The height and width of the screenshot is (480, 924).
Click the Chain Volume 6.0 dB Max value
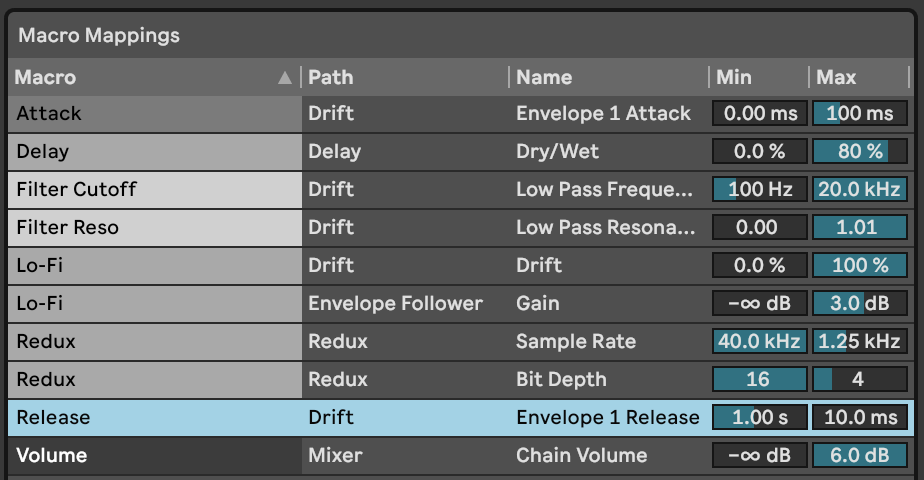[x=860, y=455]
